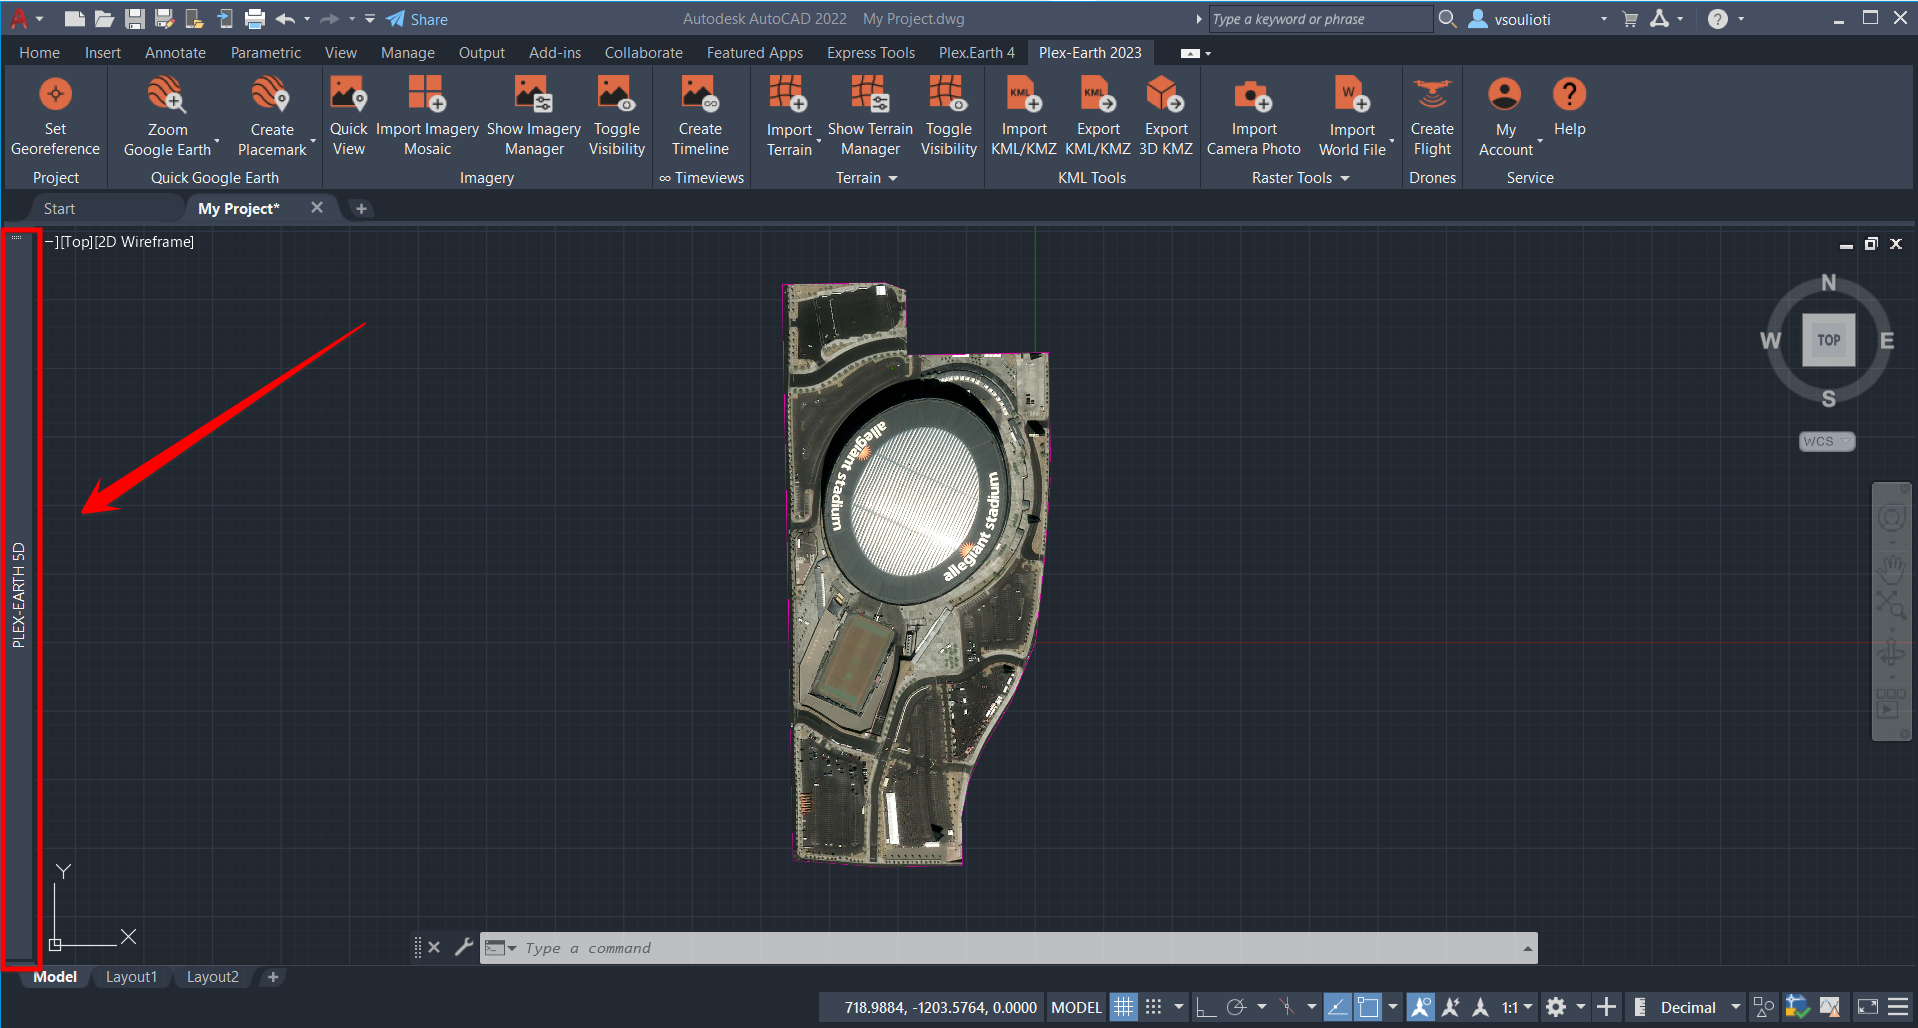Click the Set Georeference icon
The width and height of the screenshot is (1918, 1028).
click(x=55, y=95)
